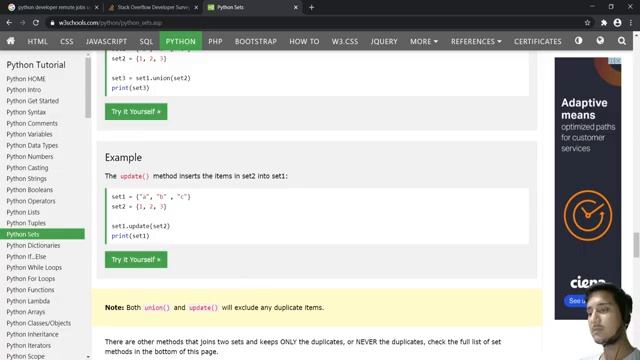
Task: Open Python Syntax in sidebar
Action: (x=26, y=112)
